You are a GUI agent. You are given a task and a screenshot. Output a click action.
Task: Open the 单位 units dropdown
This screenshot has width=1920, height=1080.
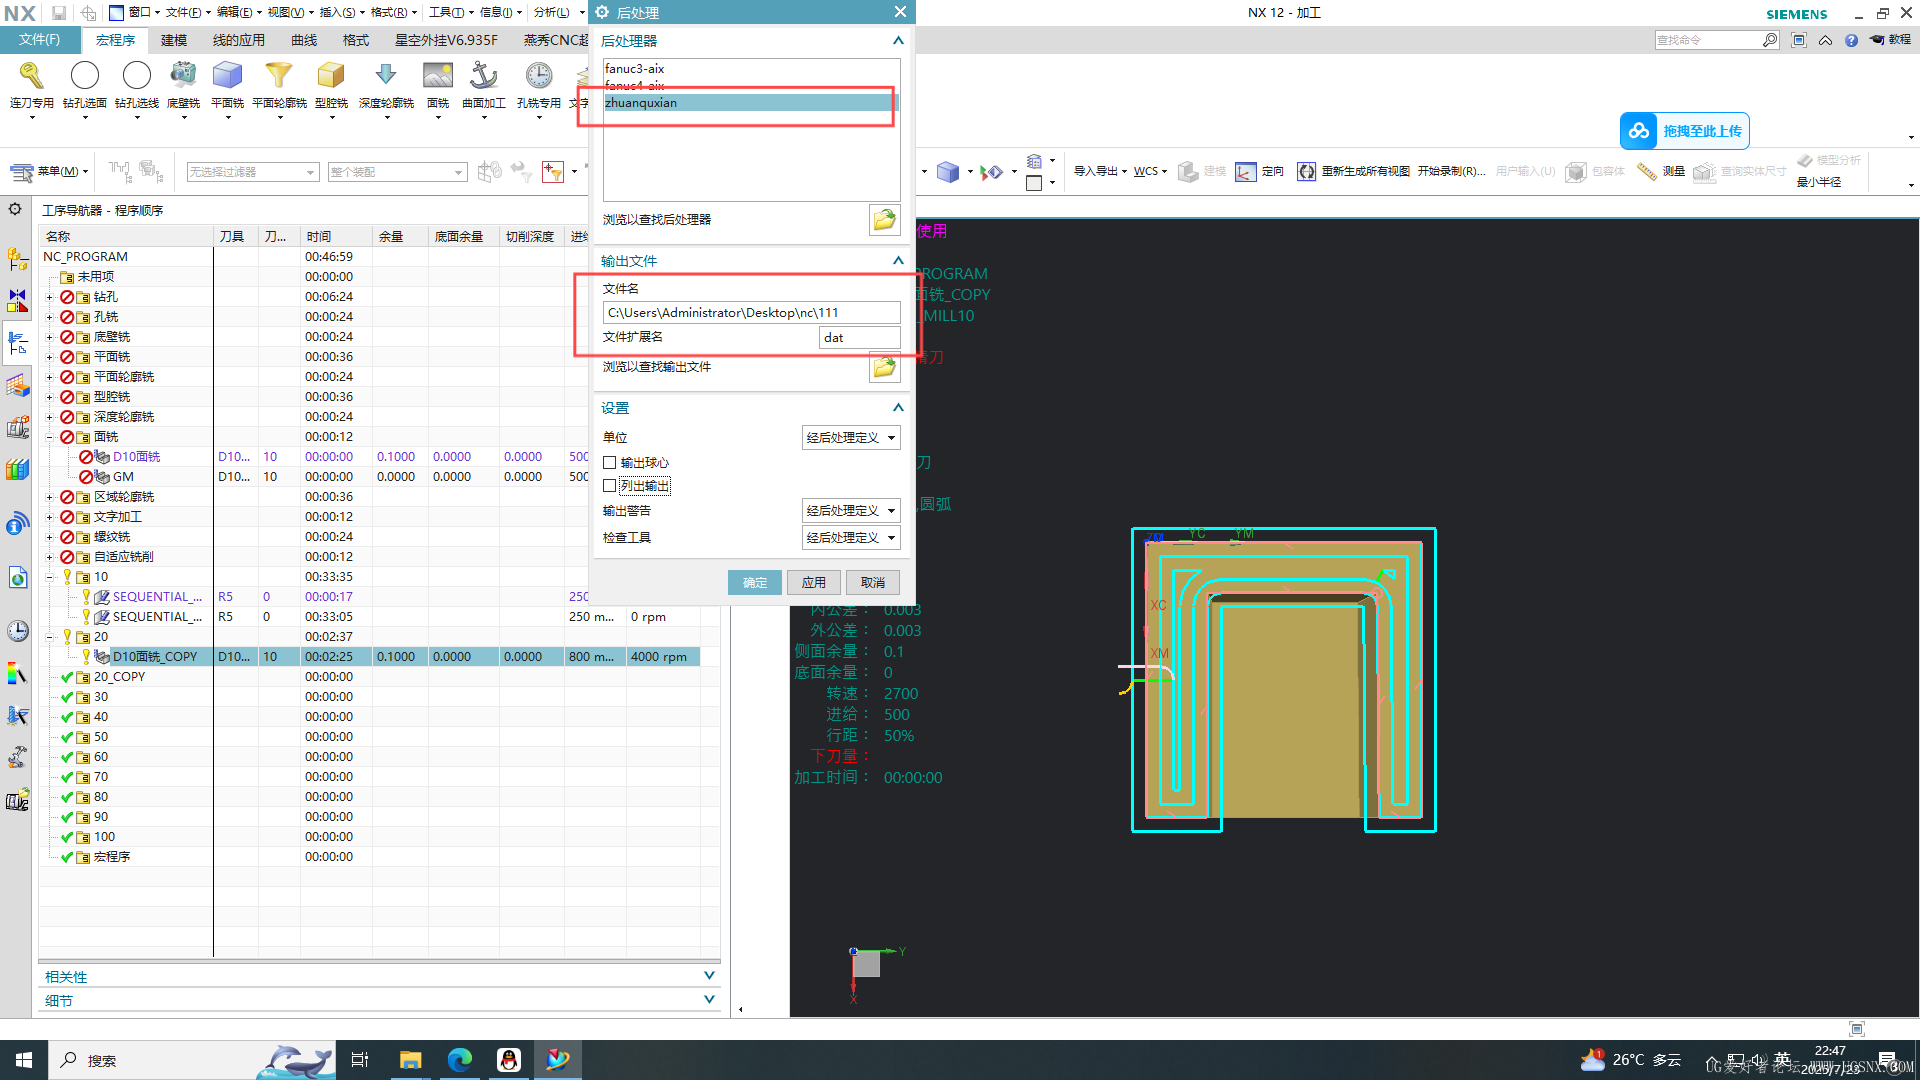point(851,438)
